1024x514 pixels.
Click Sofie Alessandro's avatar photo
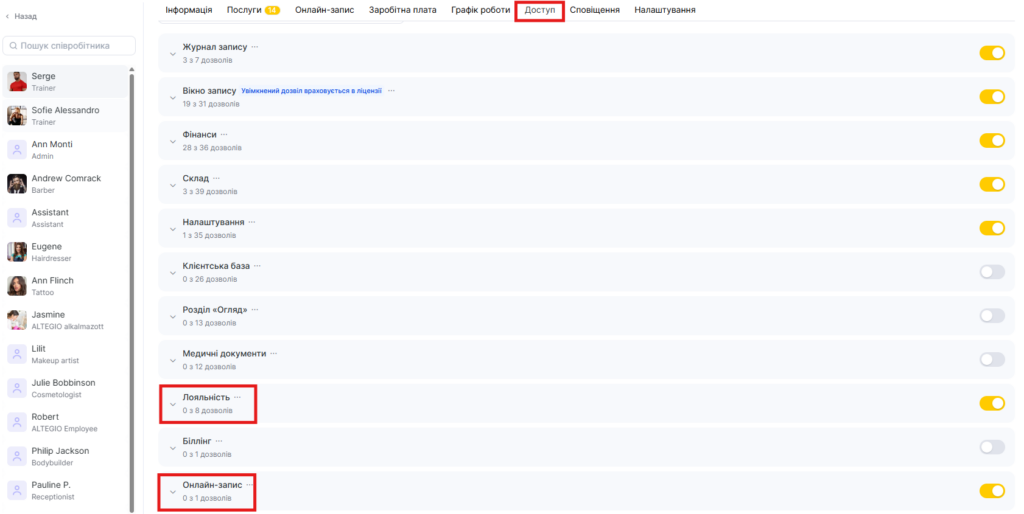tap(17, 115)
